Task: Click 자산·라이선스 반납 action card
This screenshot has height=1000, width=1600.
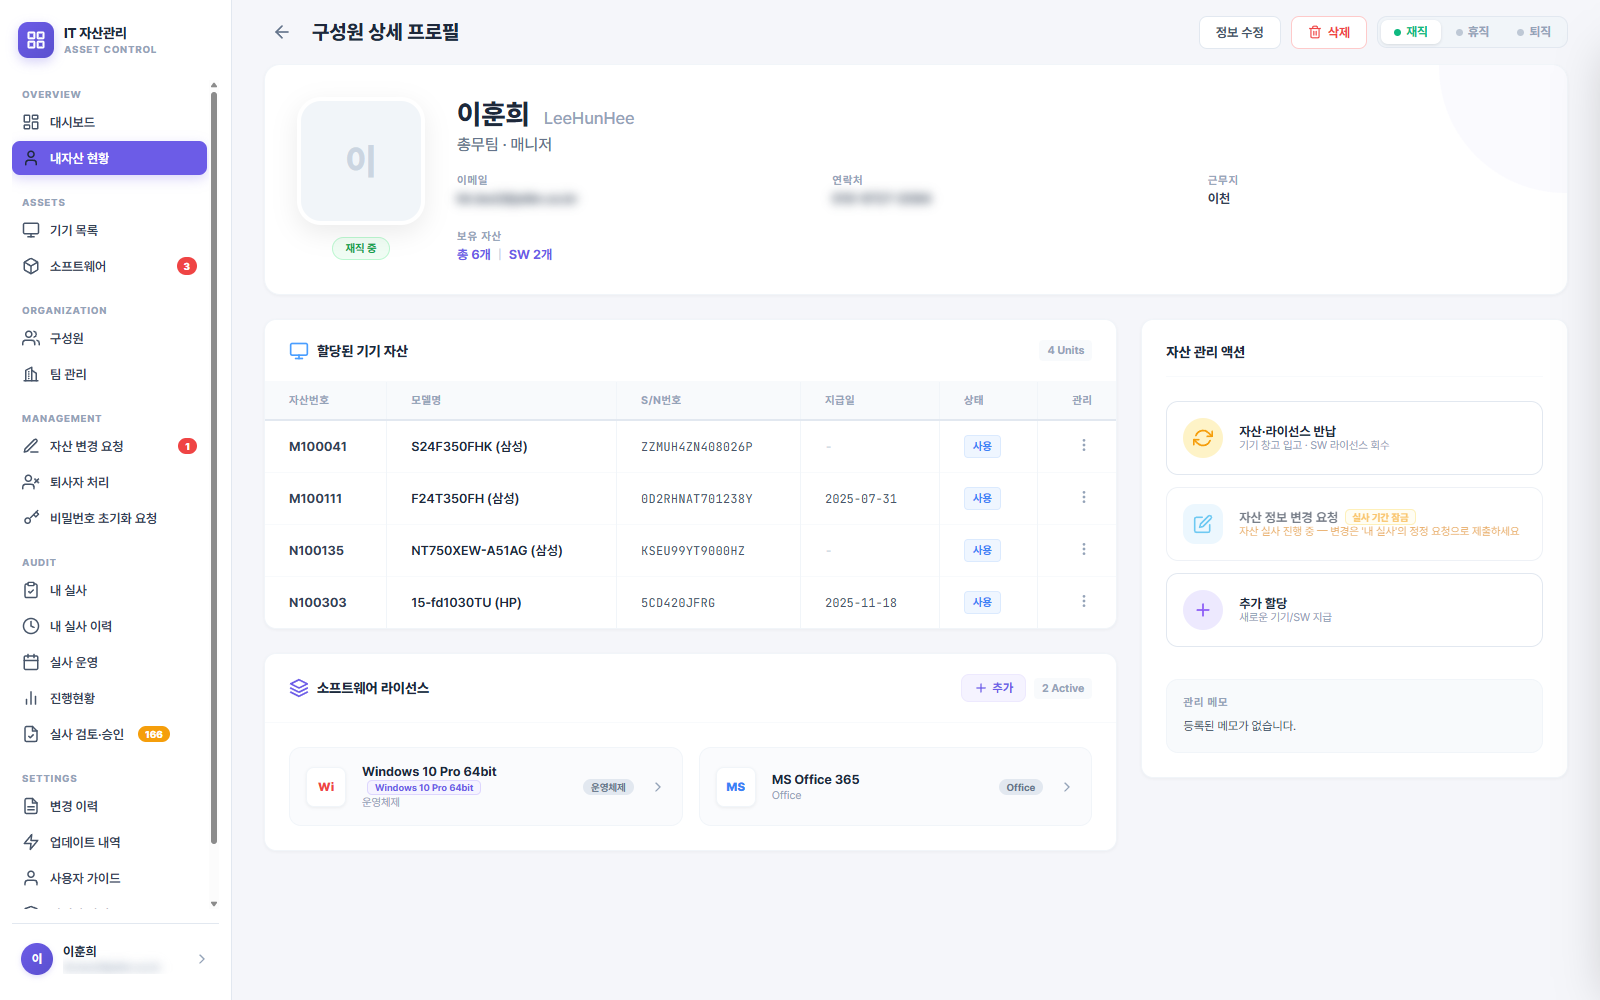Action: 1354,438
